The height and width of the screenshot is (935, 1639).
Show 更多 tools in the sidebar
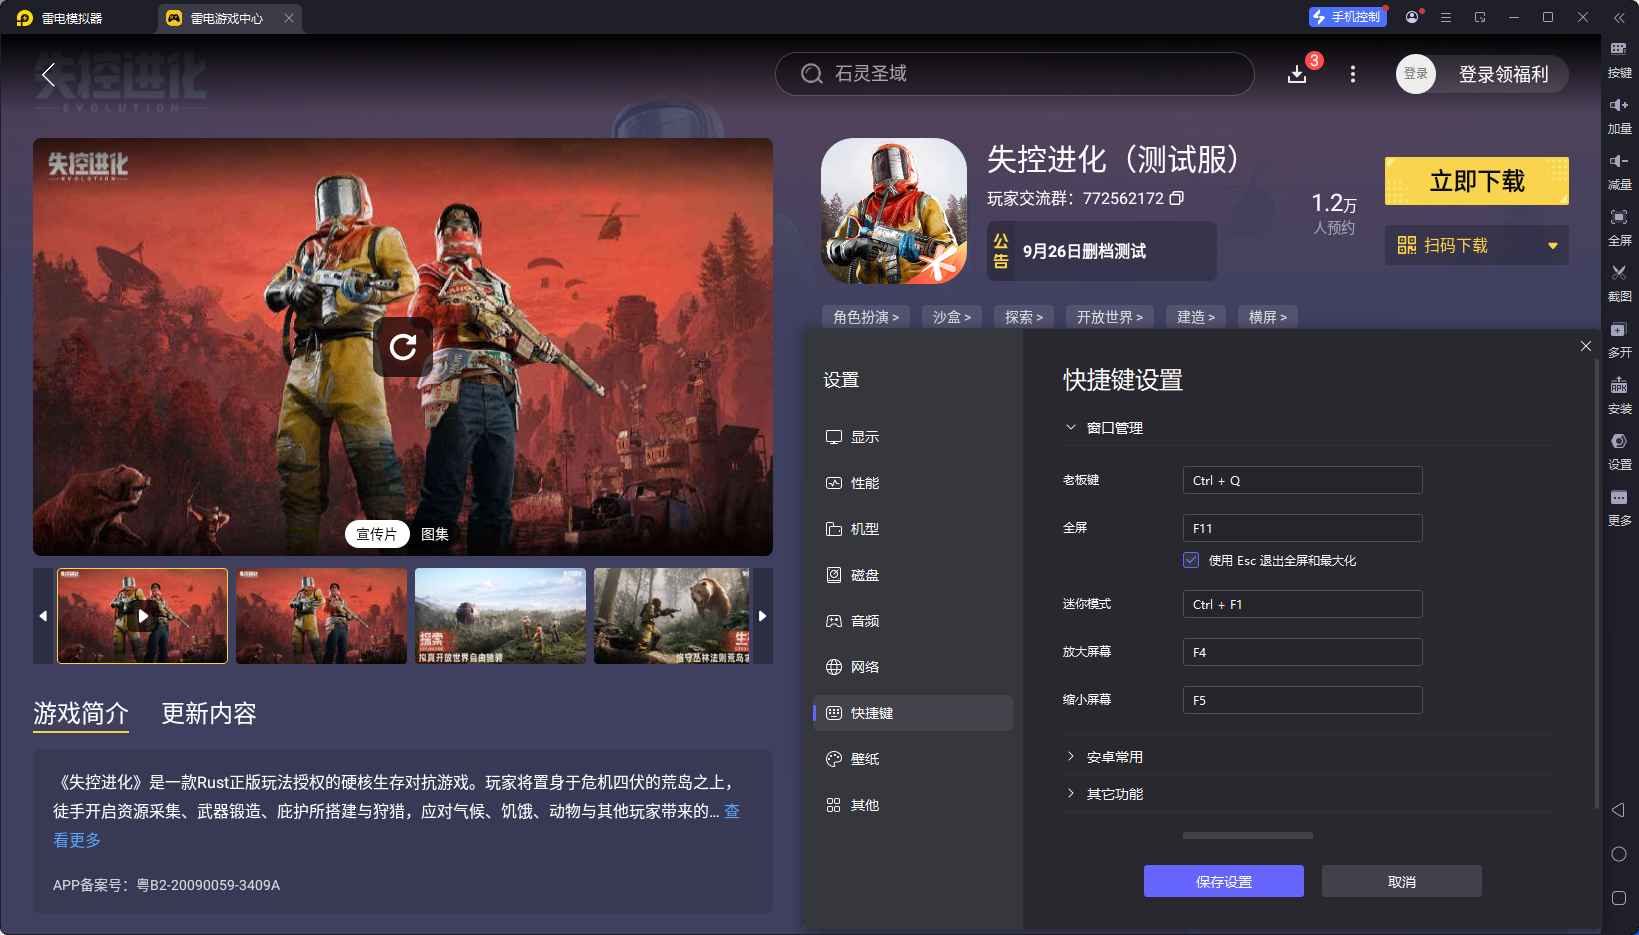[1619, 507]
